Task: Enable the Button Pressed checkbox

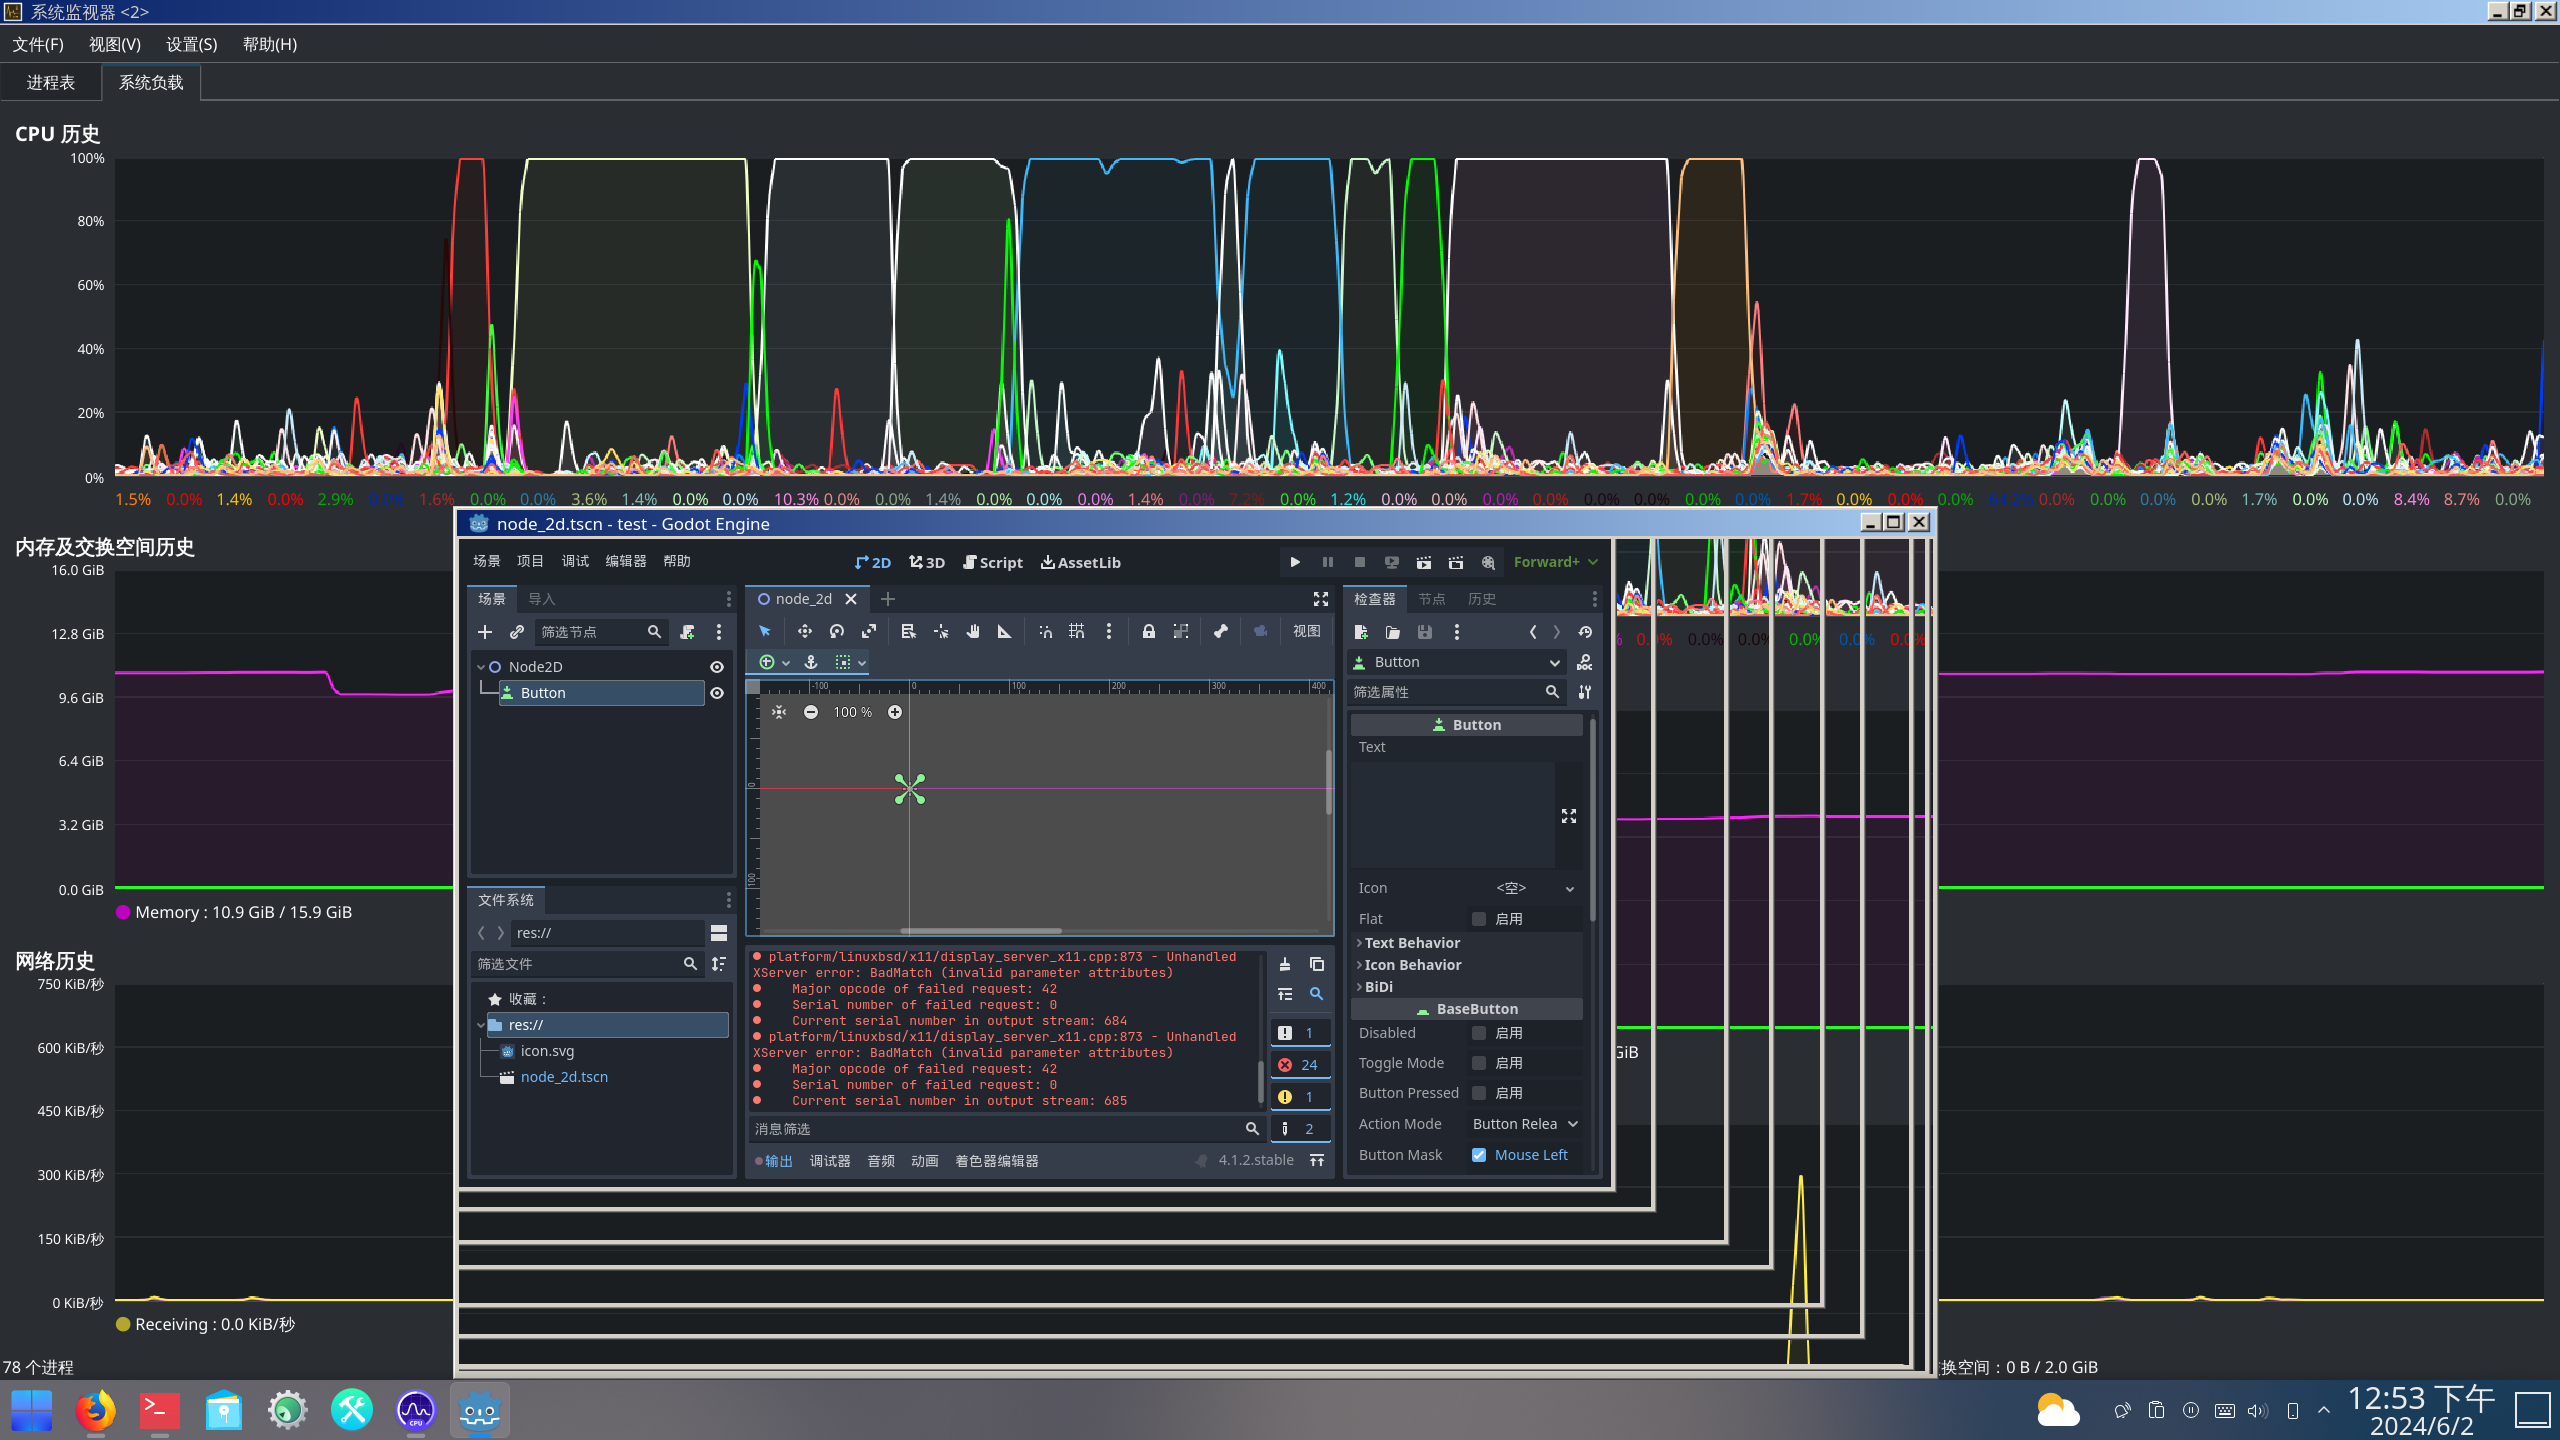Action: 1479,1093
